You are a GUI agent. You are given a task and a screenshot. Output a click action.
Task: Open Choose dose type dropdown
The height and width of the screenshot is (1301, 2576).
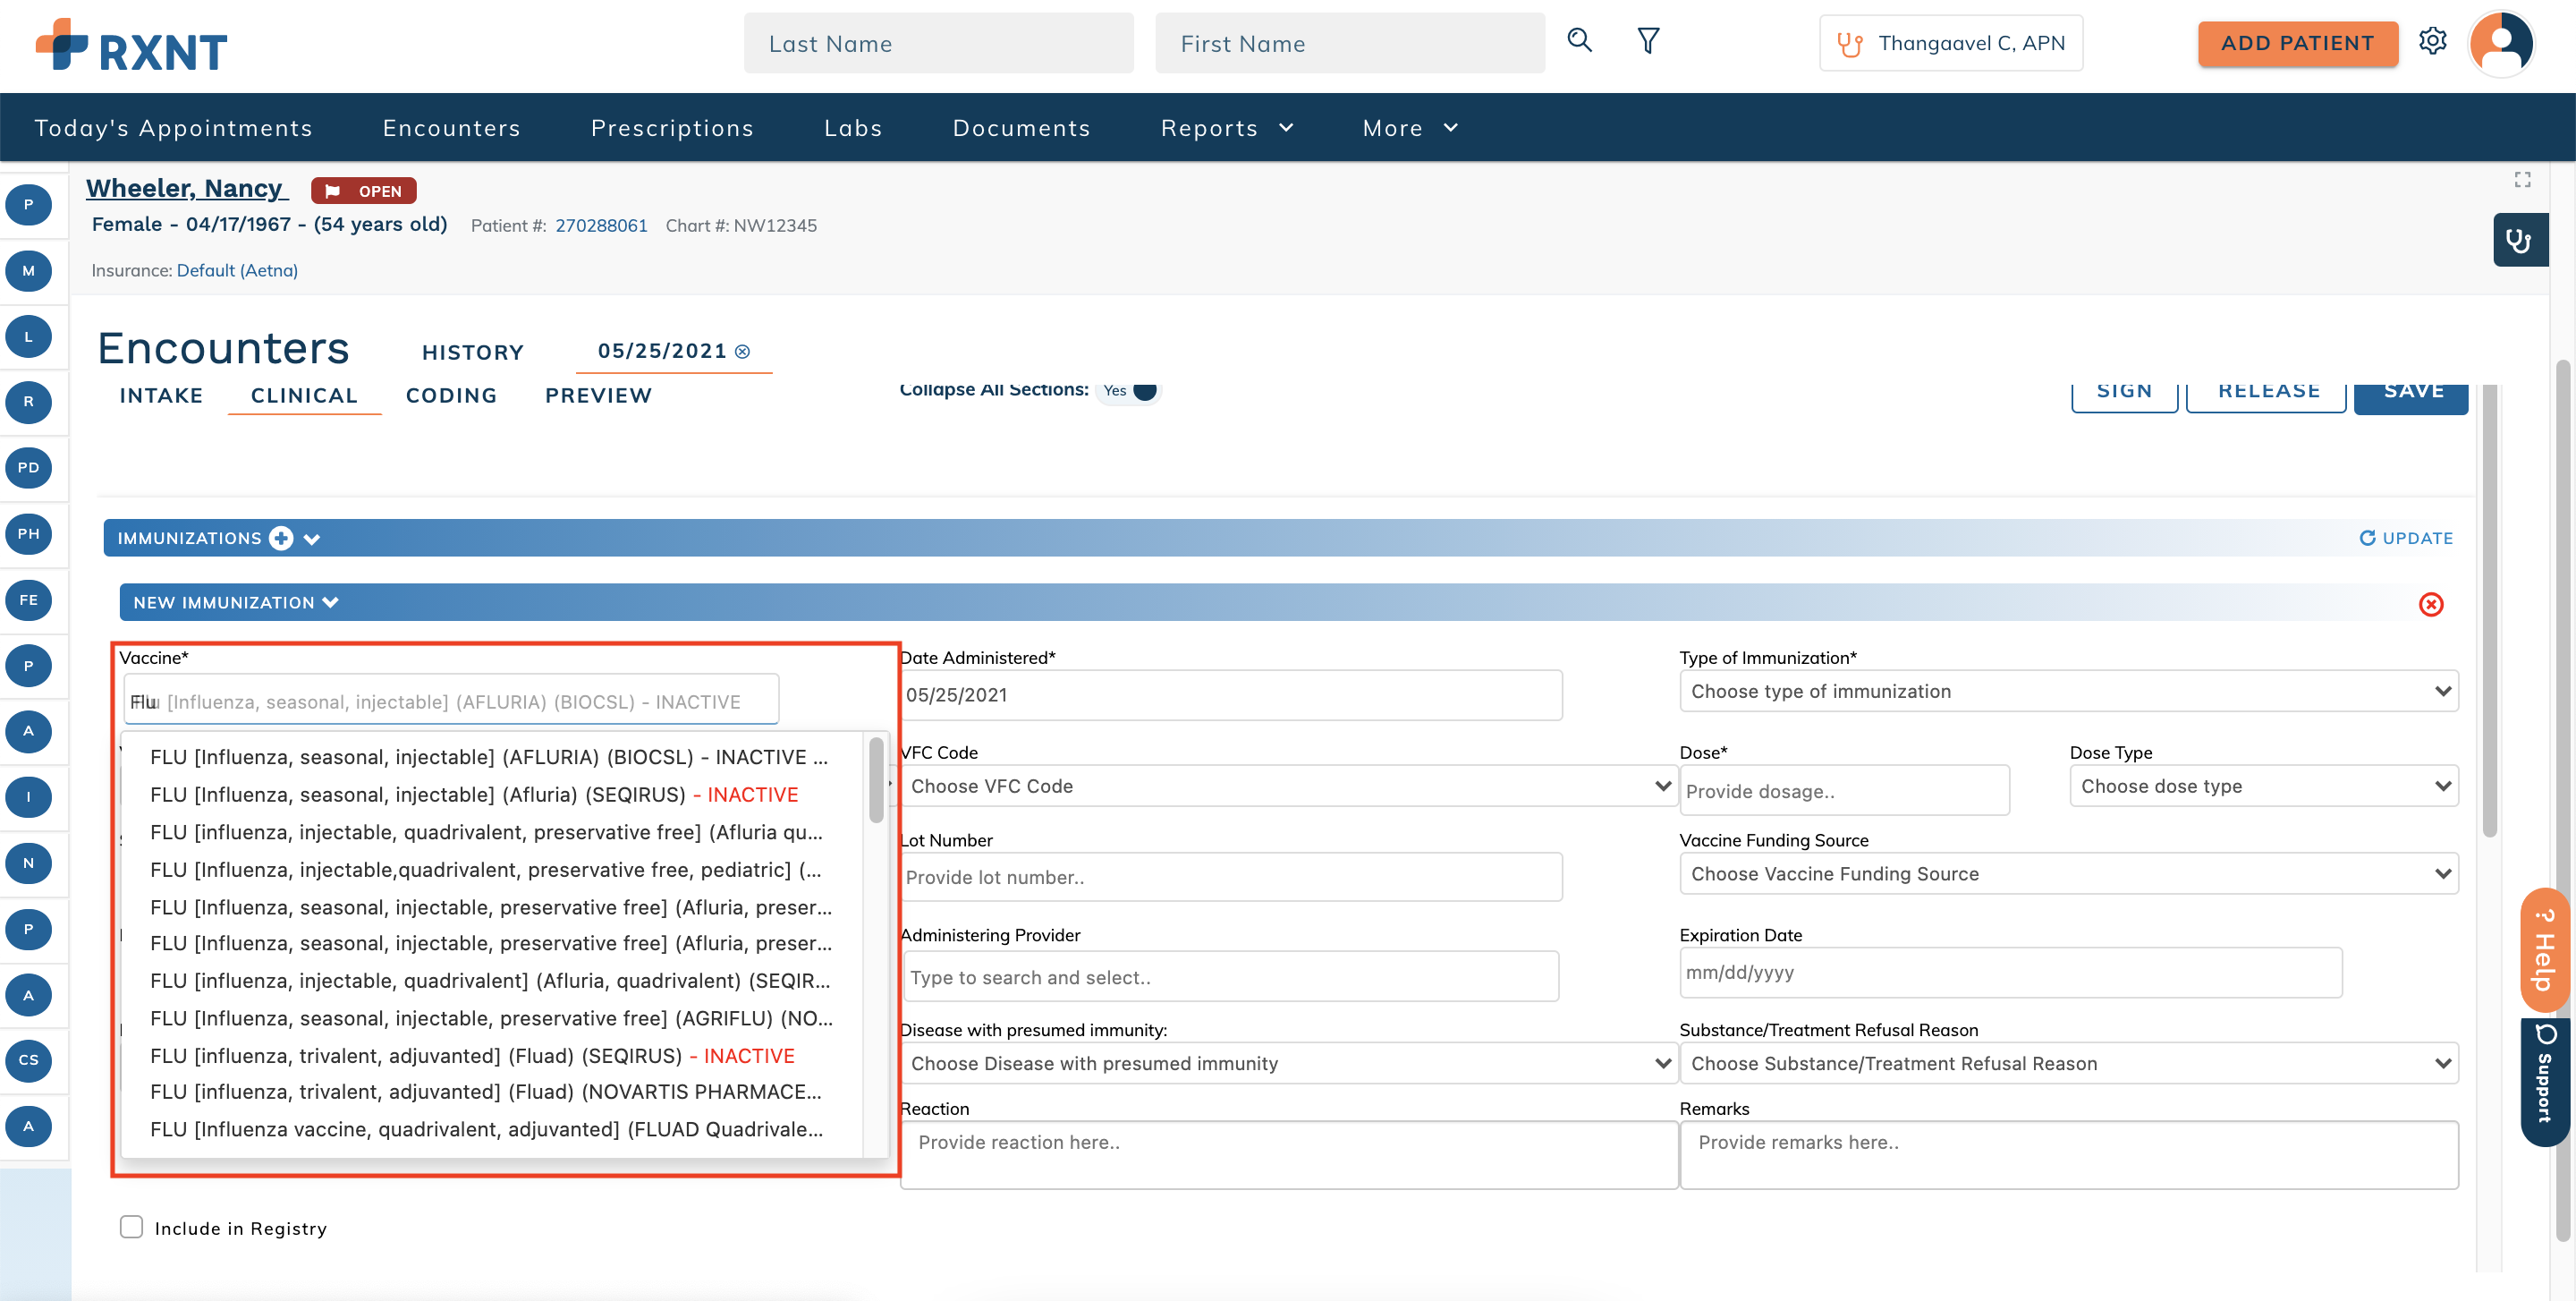2263,786
